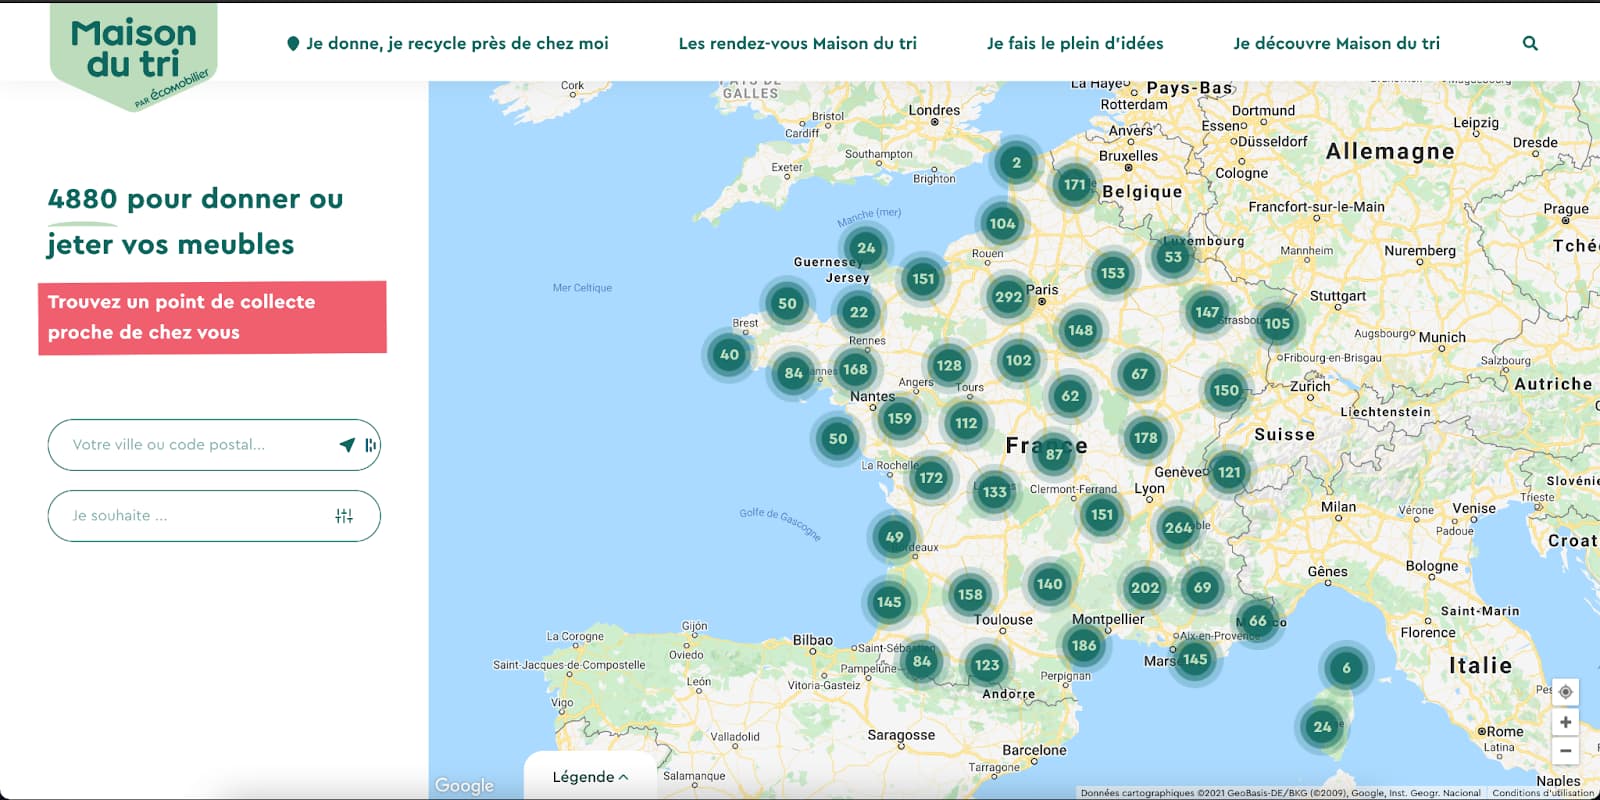Open the 147 cluster marker near Strasbourg
This screenshot has height=800, width=1600.
coord(1207,312)
